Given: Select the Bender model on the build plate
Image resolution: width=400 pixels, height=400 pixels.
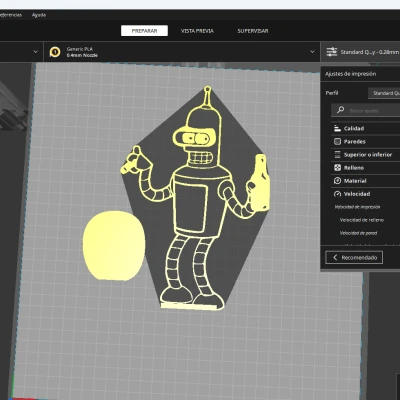Looking at the screenshot, I should coord(197,200).
